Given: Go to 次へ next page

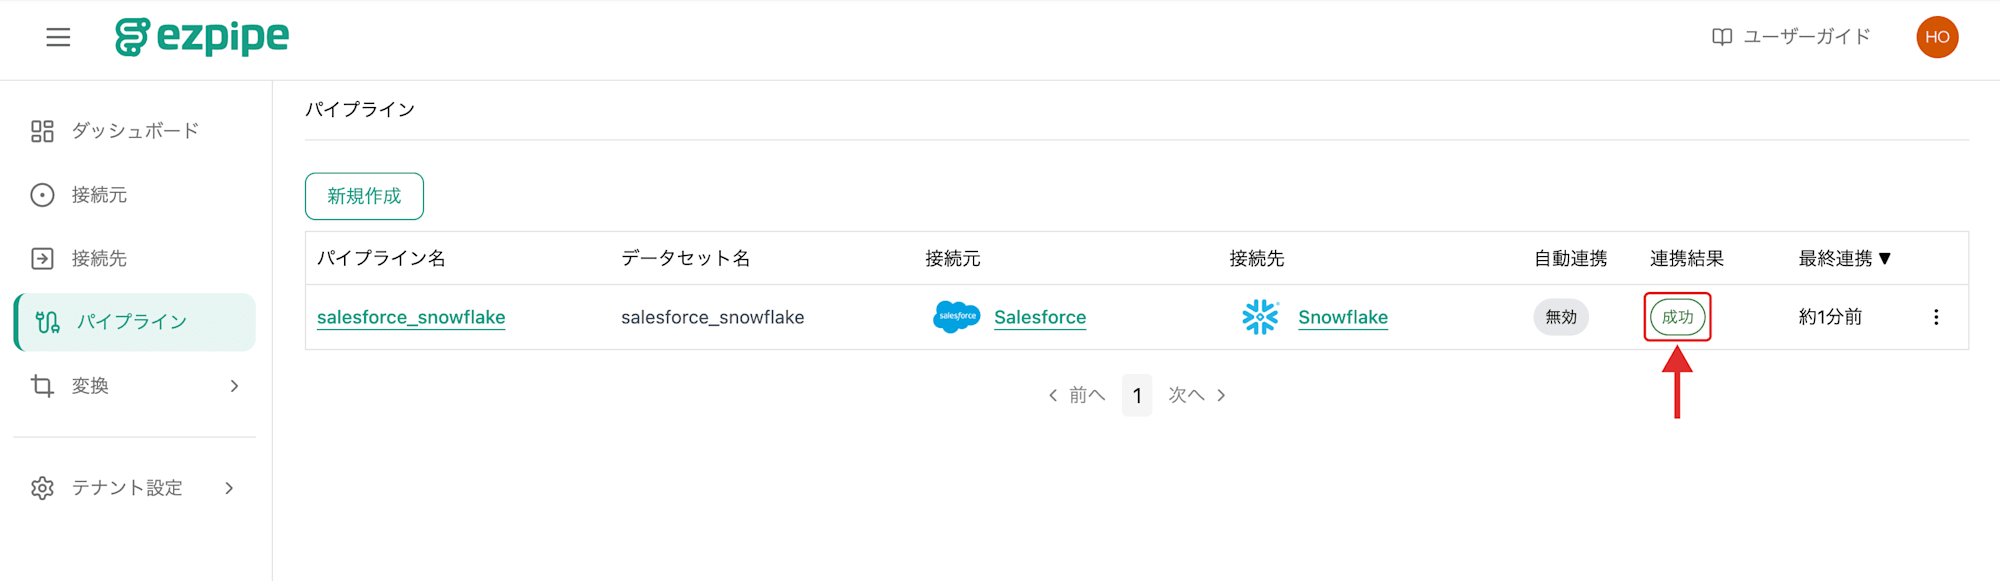Looking at the screenshot, I should tap(1197, 395).
